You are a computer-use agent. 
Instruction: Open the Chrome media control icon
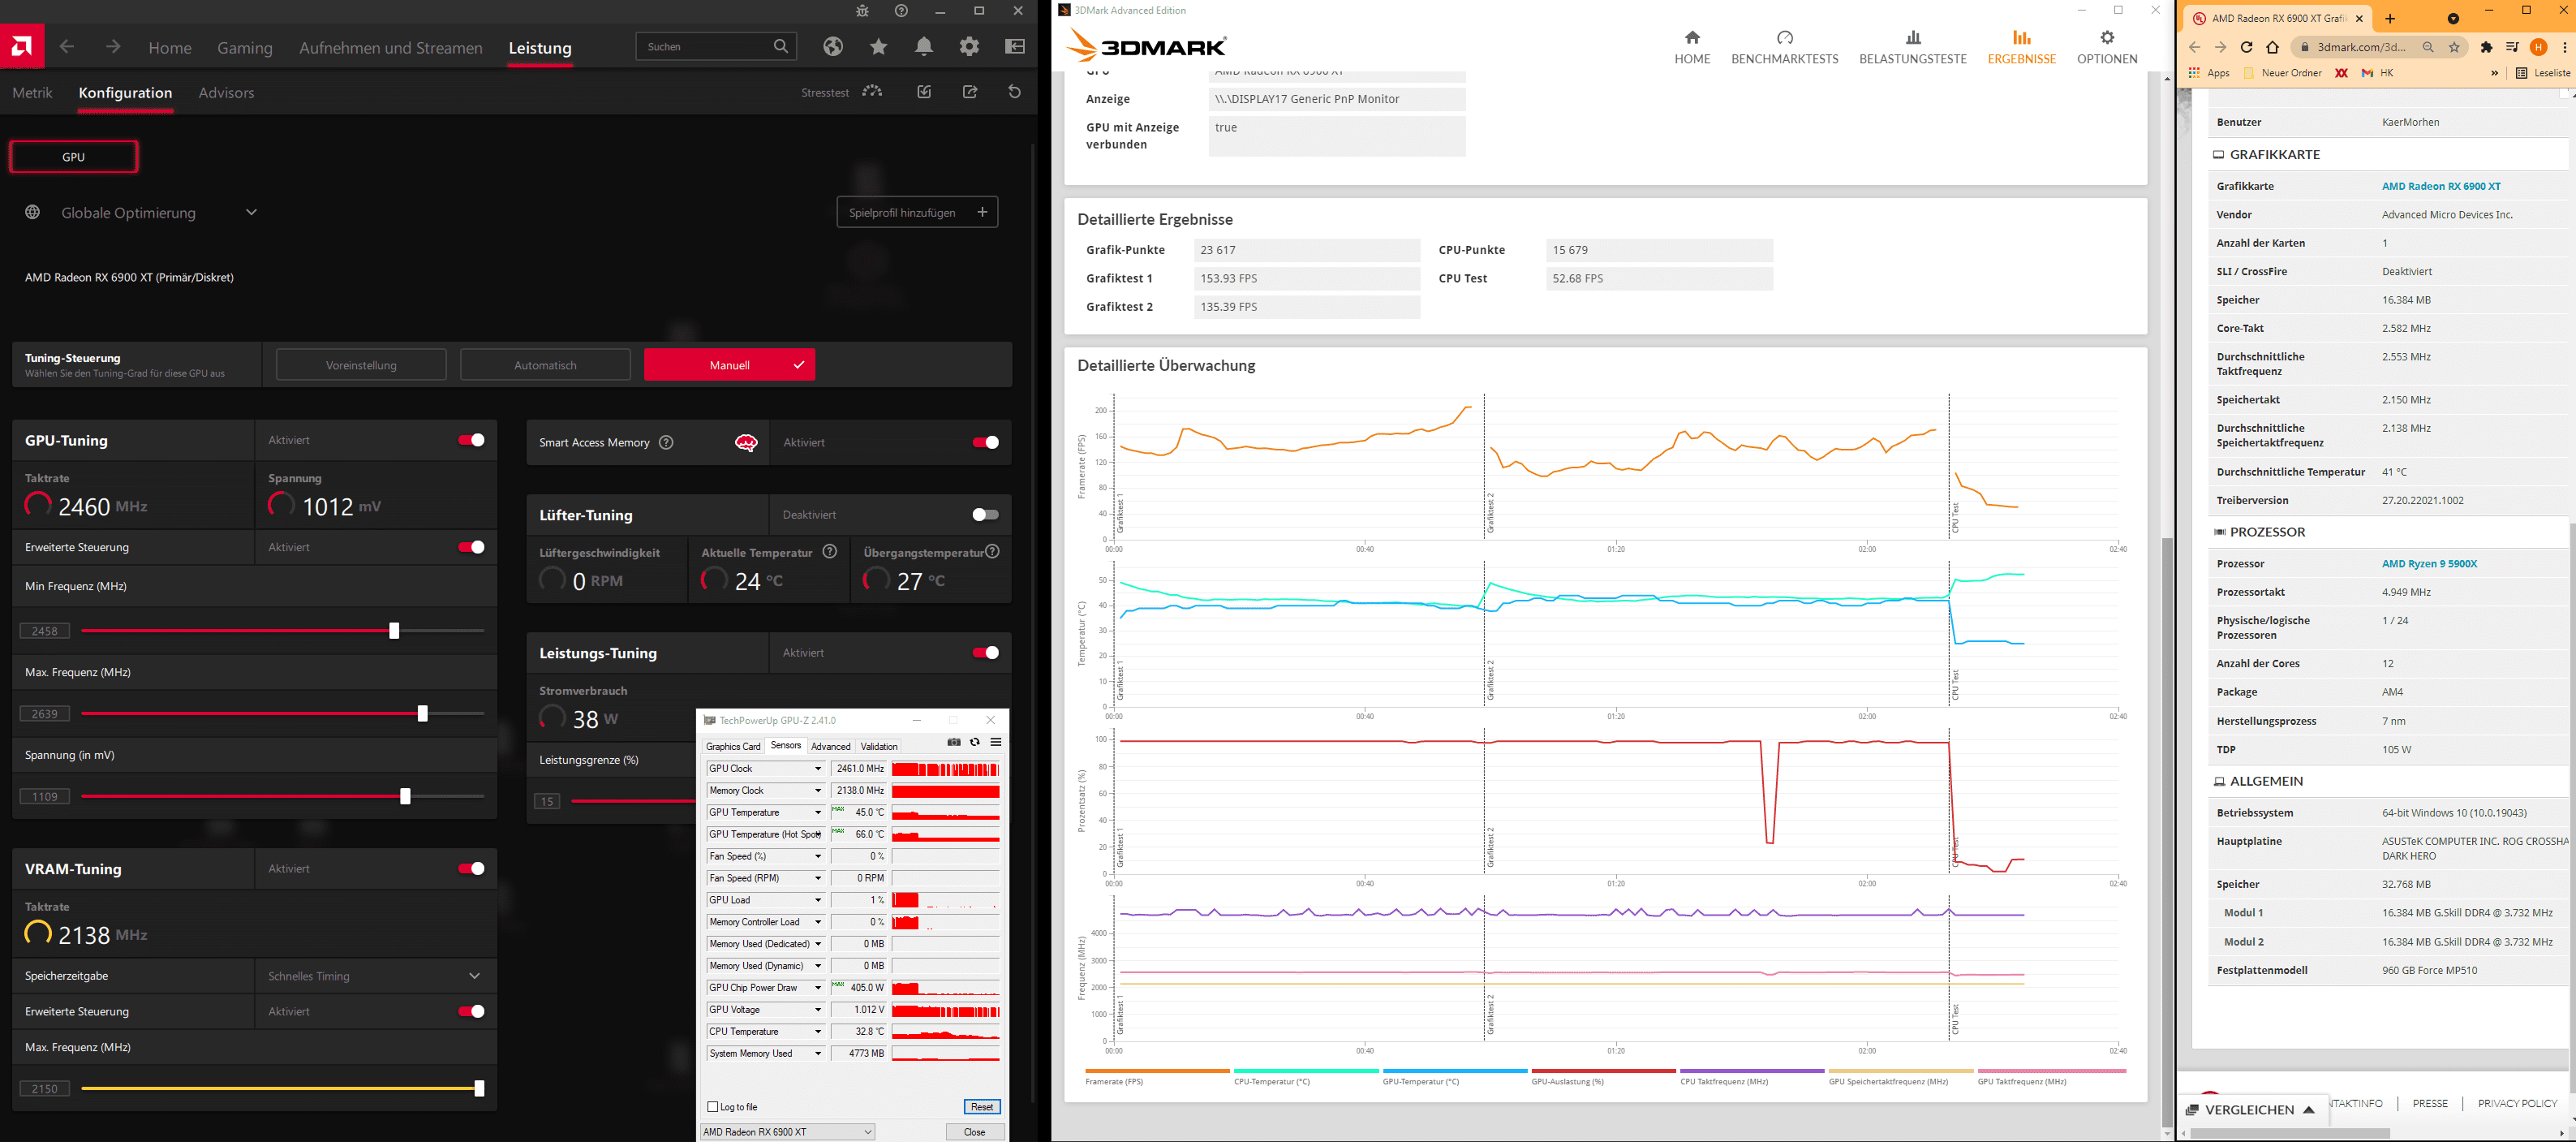click(x=2513, y=47)
